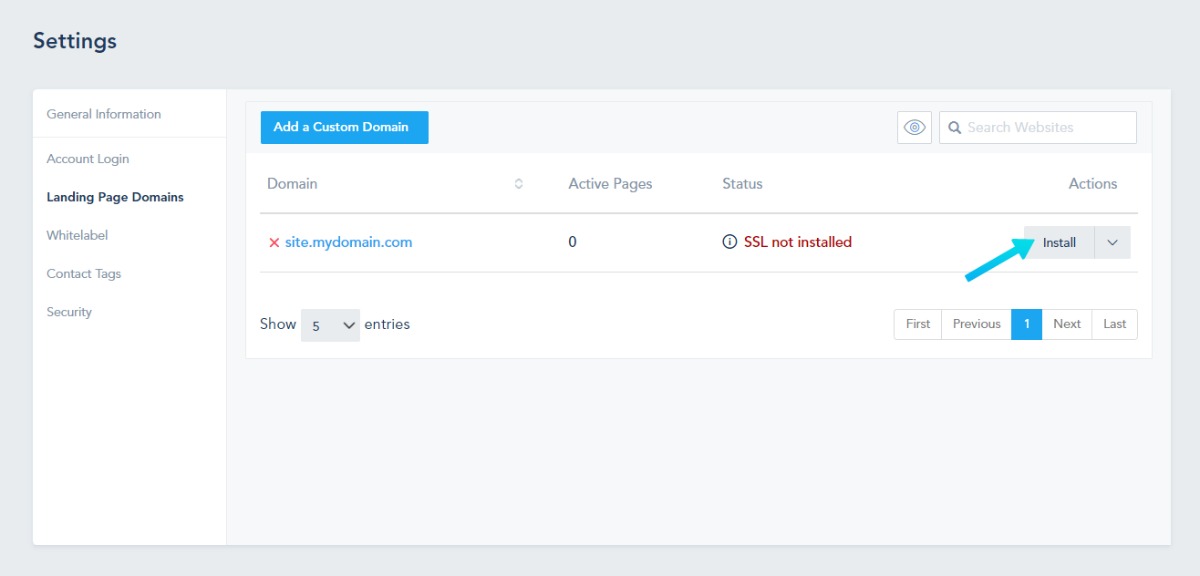Open the site.mydomain.com link

[x=348, y=242]
